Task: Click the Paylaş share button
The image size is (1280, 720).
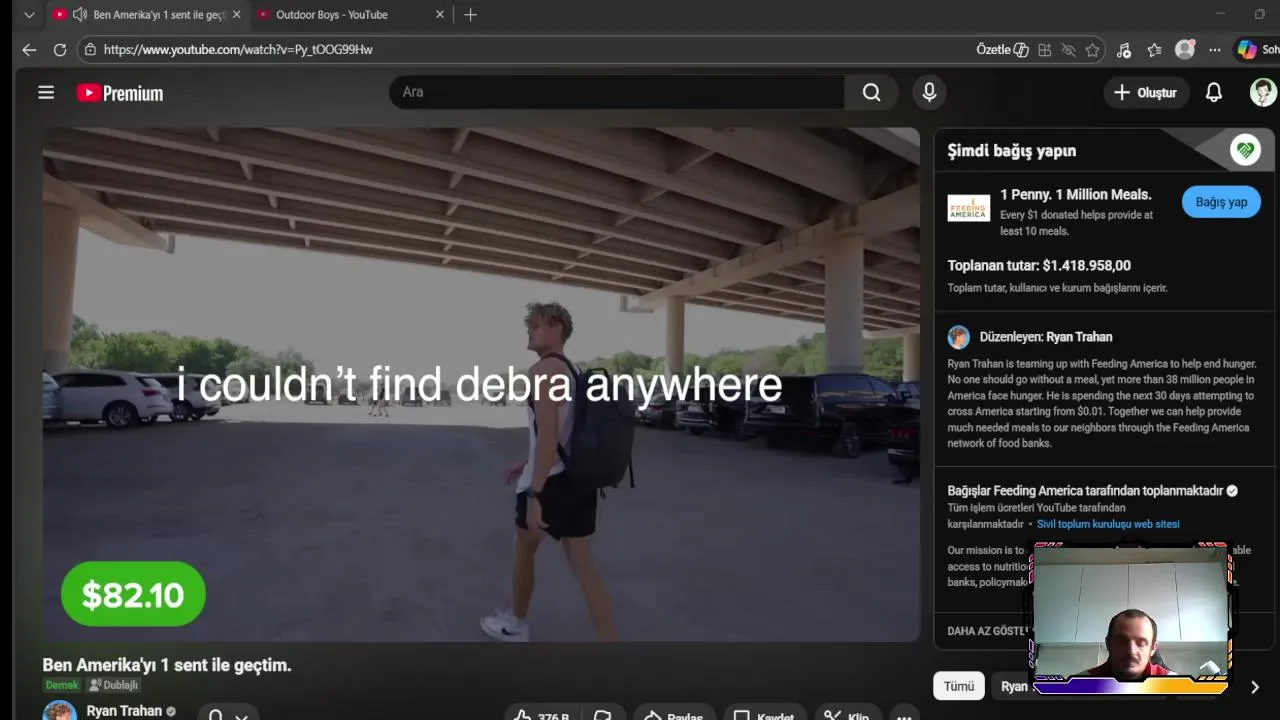Action: [673, 716]
